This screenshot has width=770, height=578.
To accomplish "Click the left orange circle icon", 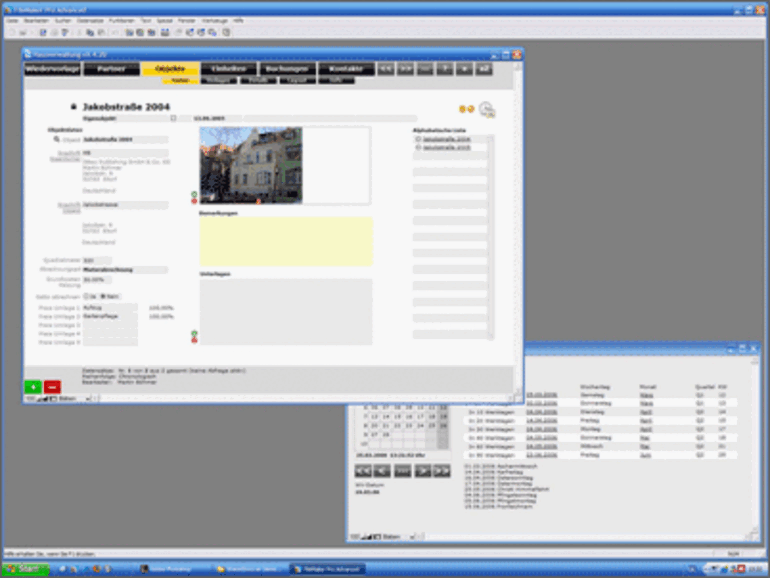I will tap(462, 109).
